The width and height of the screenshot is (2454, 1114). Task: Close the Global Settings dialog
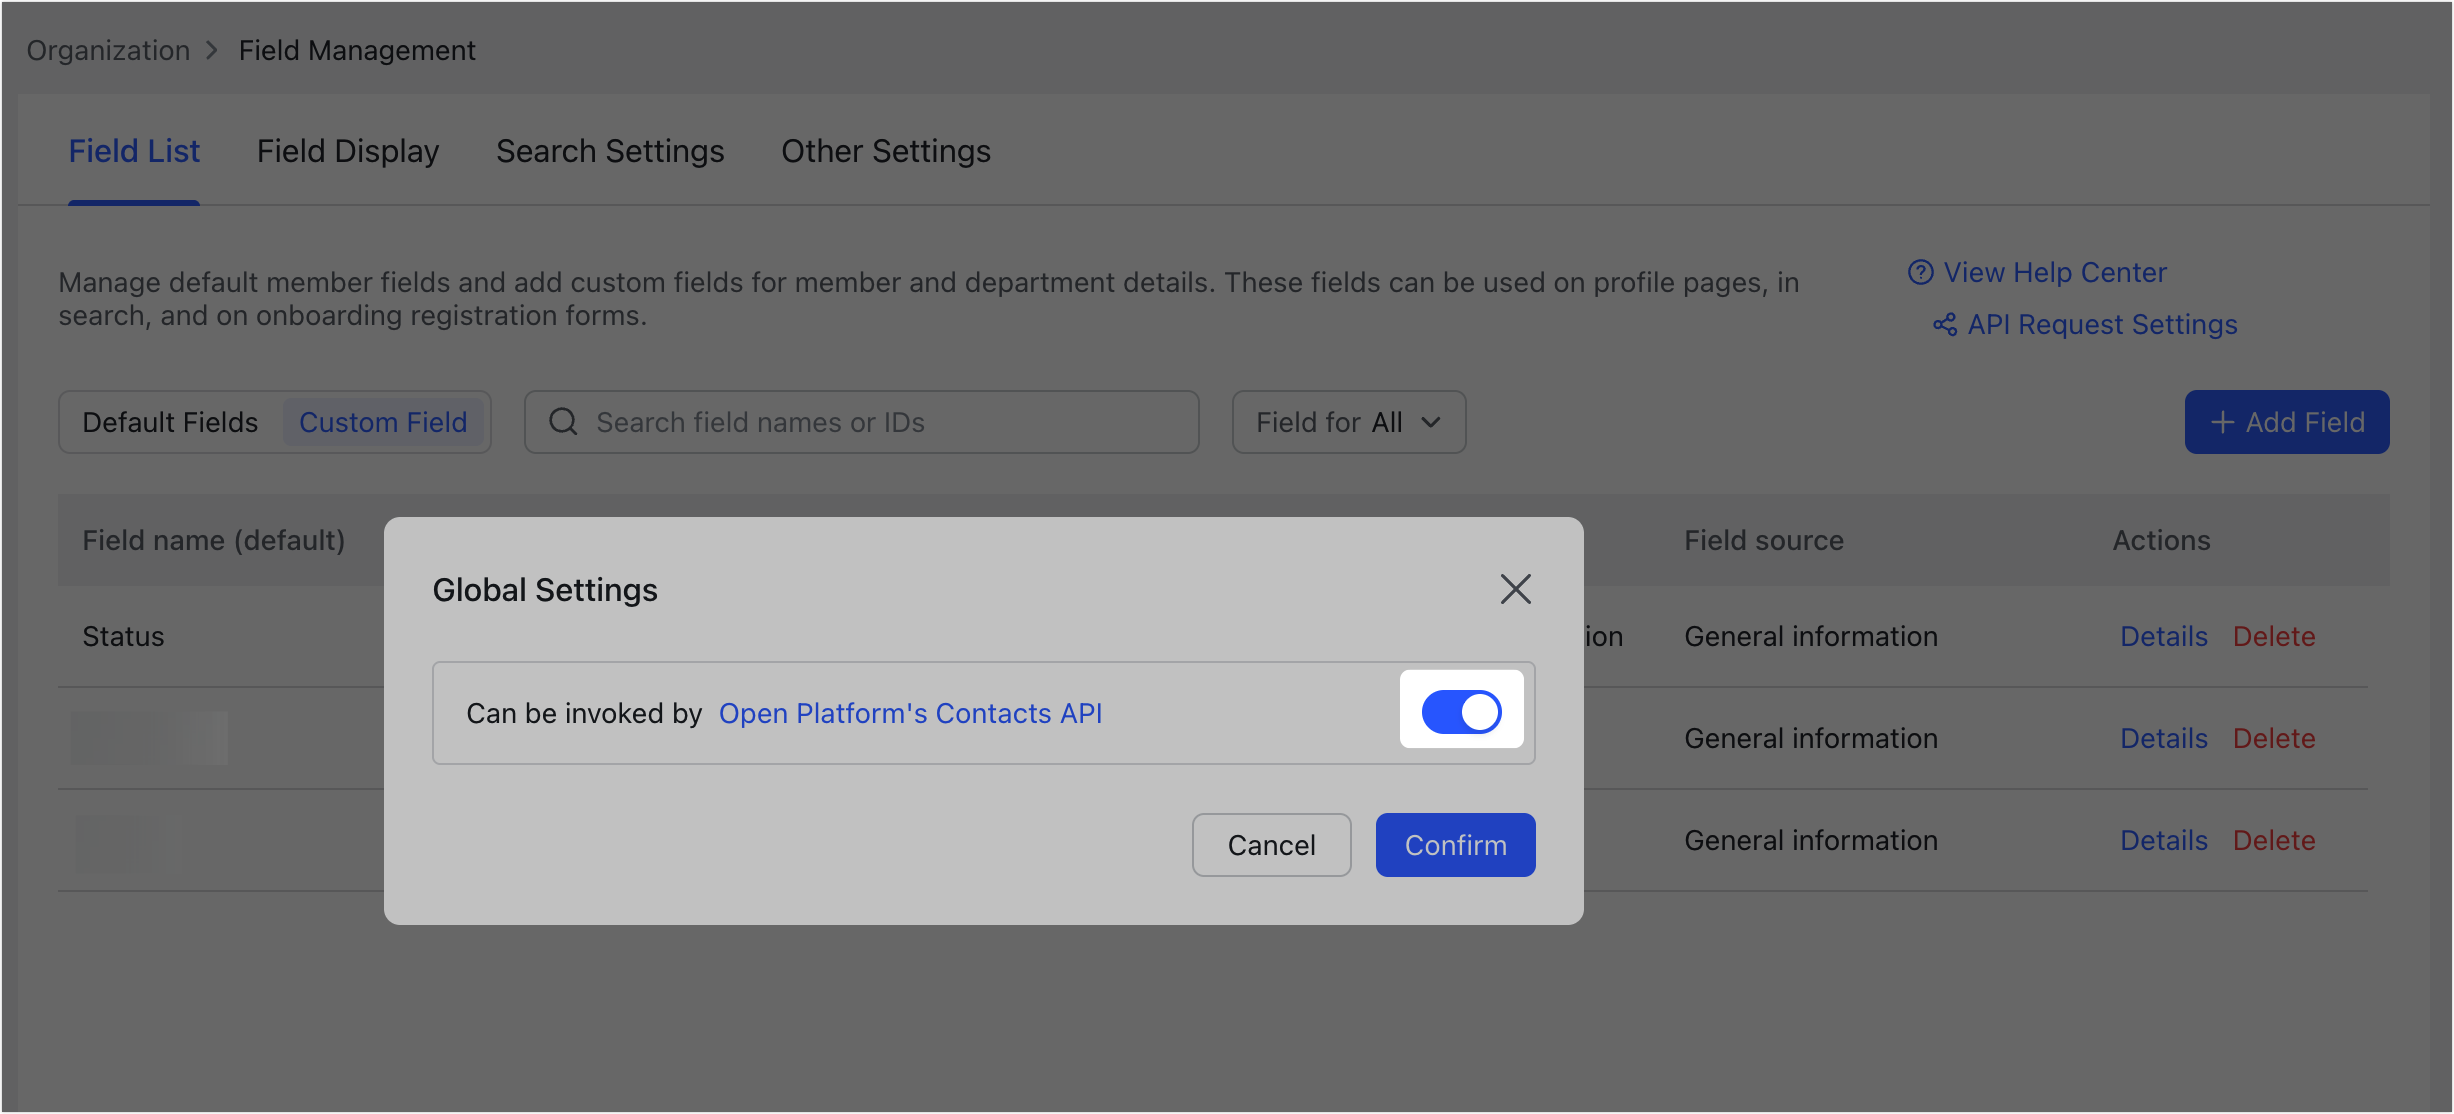pyautogui.click(x=1515, y=589)
